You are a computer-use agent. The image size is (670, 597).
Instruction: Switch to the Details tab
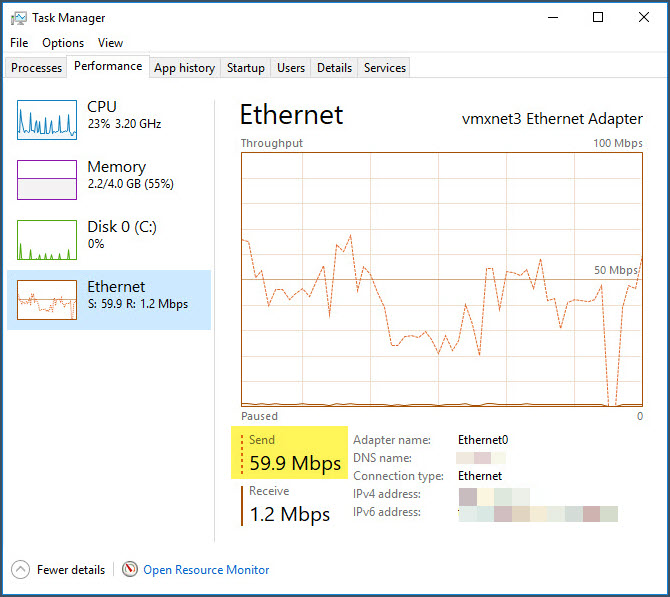pos(334,68)
